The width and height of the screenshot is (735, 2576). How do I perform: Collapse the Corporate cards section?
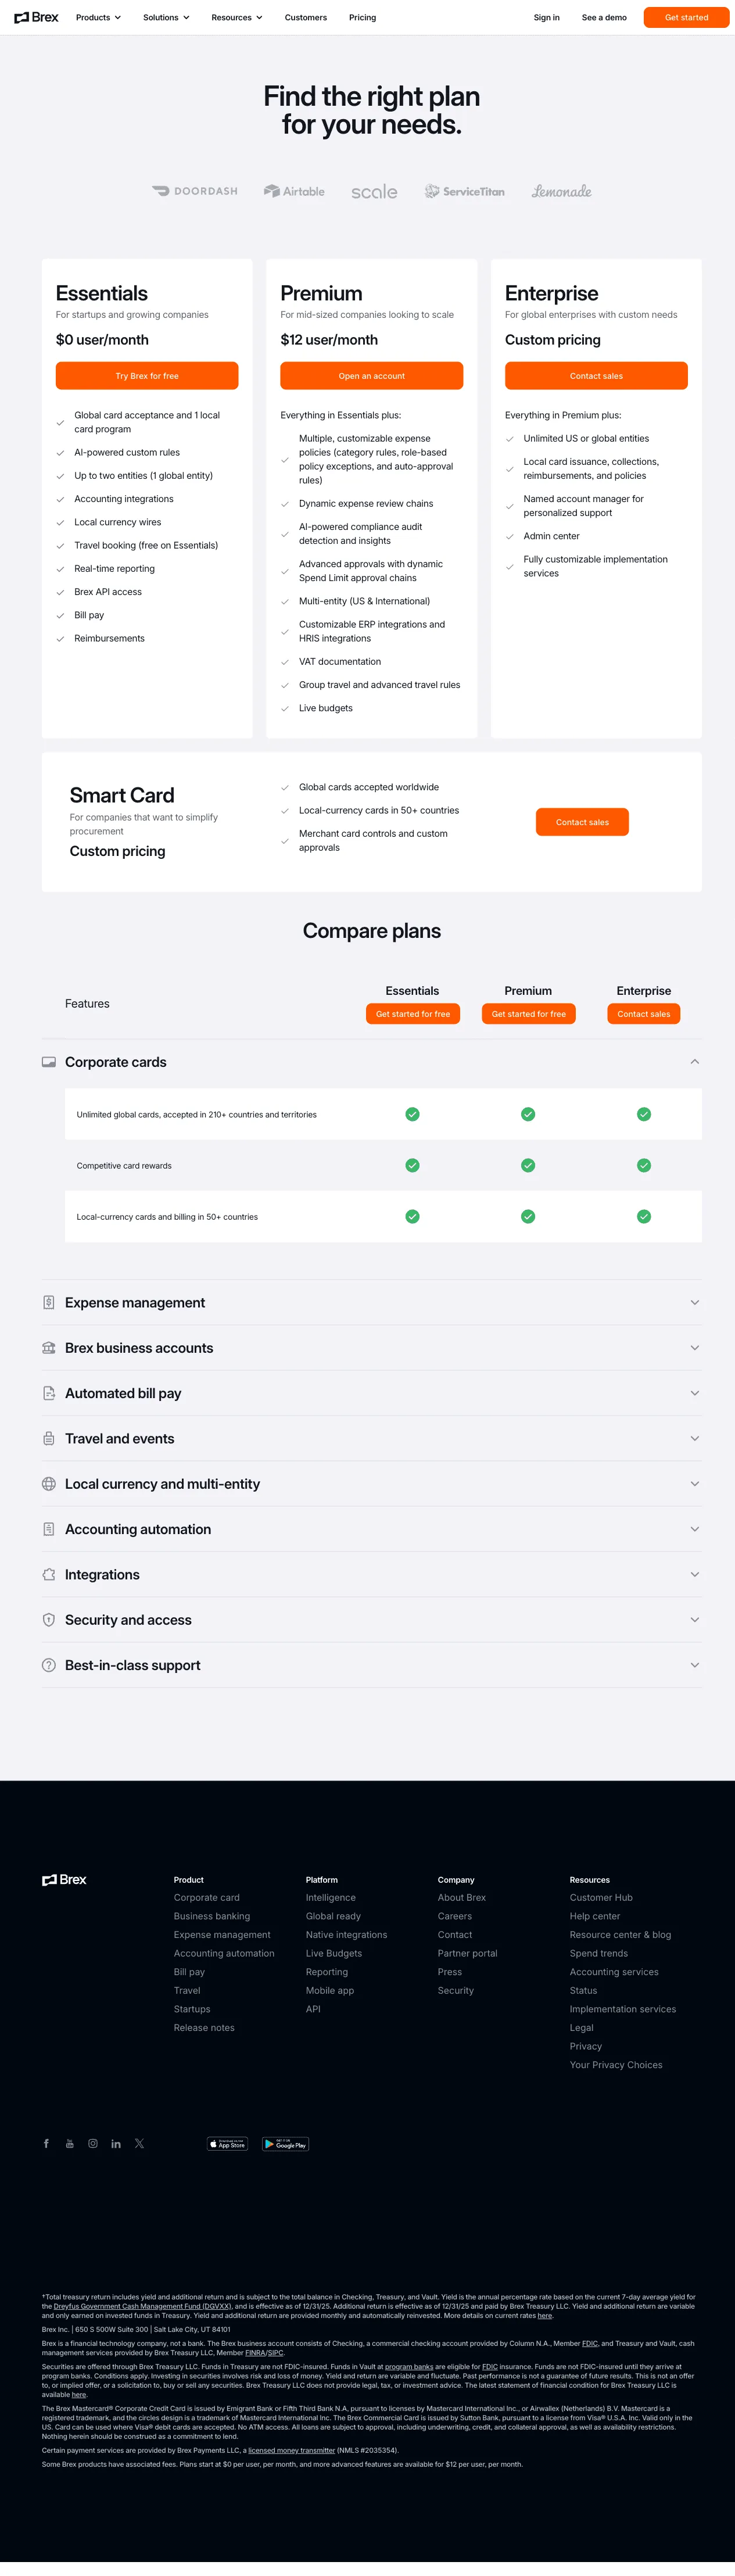point(694,1062)
